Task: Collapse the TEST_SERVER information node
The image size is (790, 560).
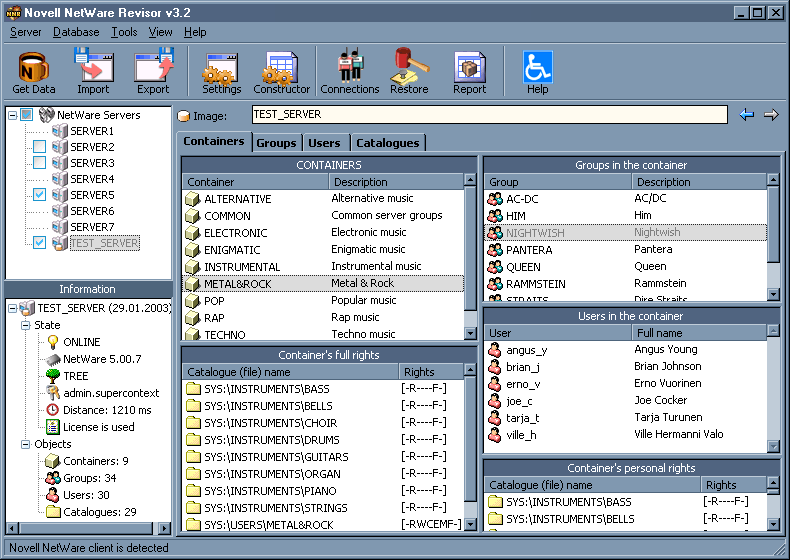Action: (13, 308)
